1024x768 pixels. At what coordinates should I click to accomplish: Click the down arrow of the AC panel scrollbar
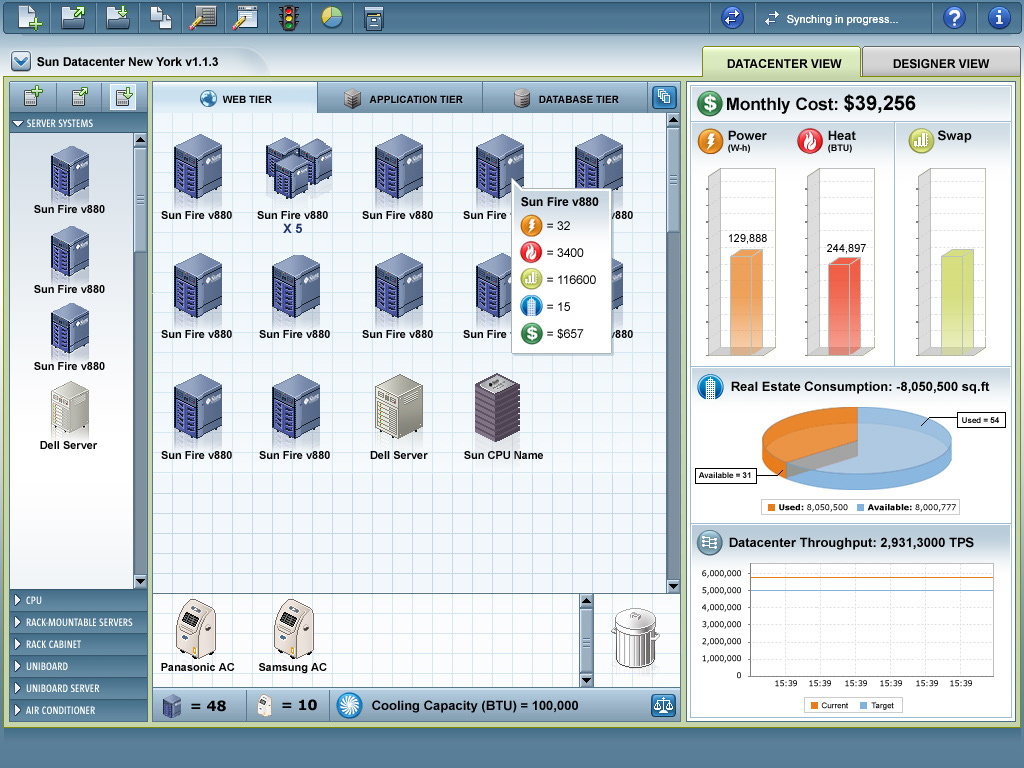click(586, 680)
